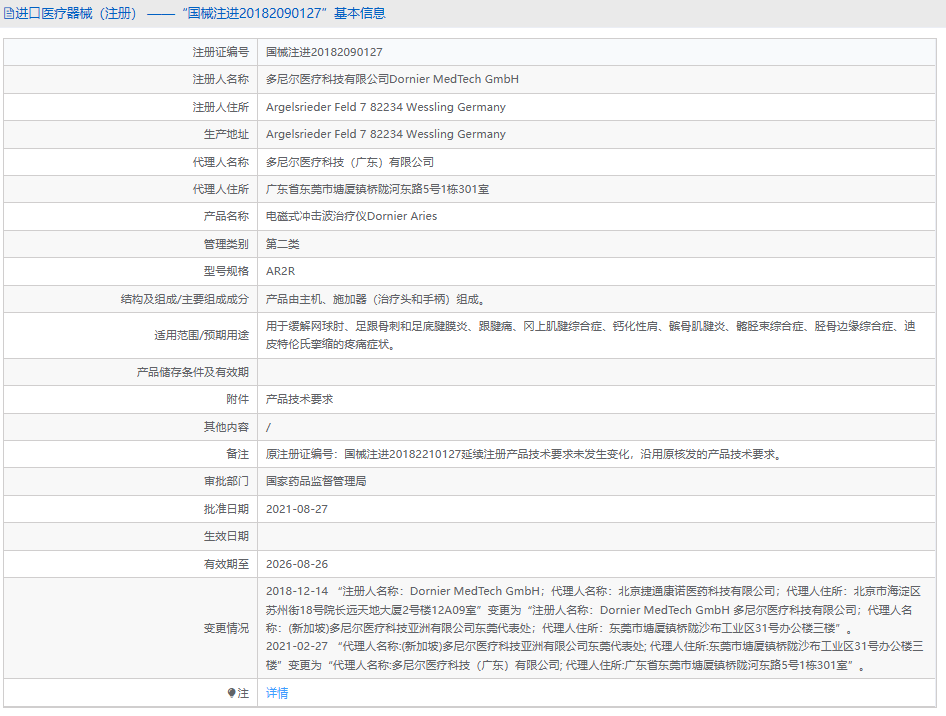Click the model specification AR2R
Screen dimensions: 946x716
(x=280, y=271)
